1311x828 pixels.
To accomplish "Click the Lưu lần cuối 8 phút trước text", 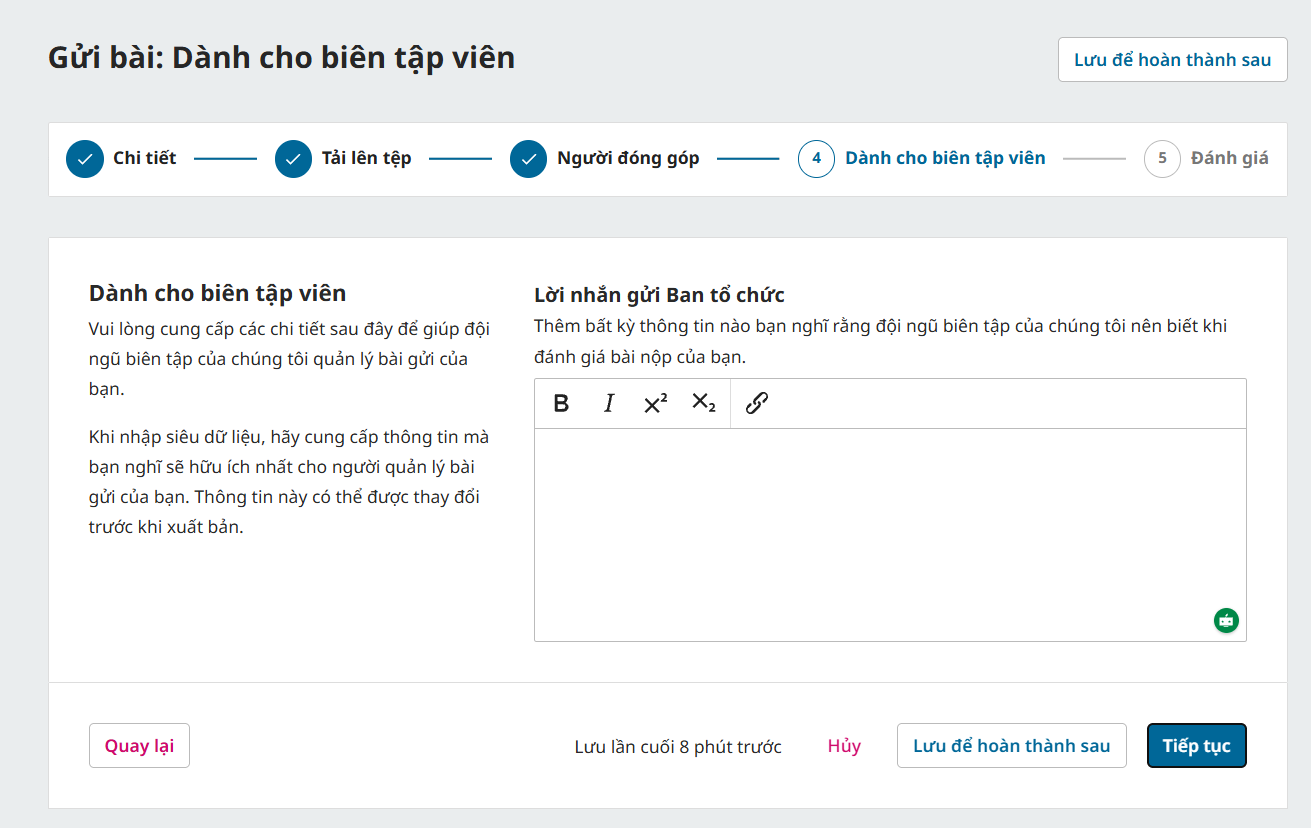I will point(678,747).
